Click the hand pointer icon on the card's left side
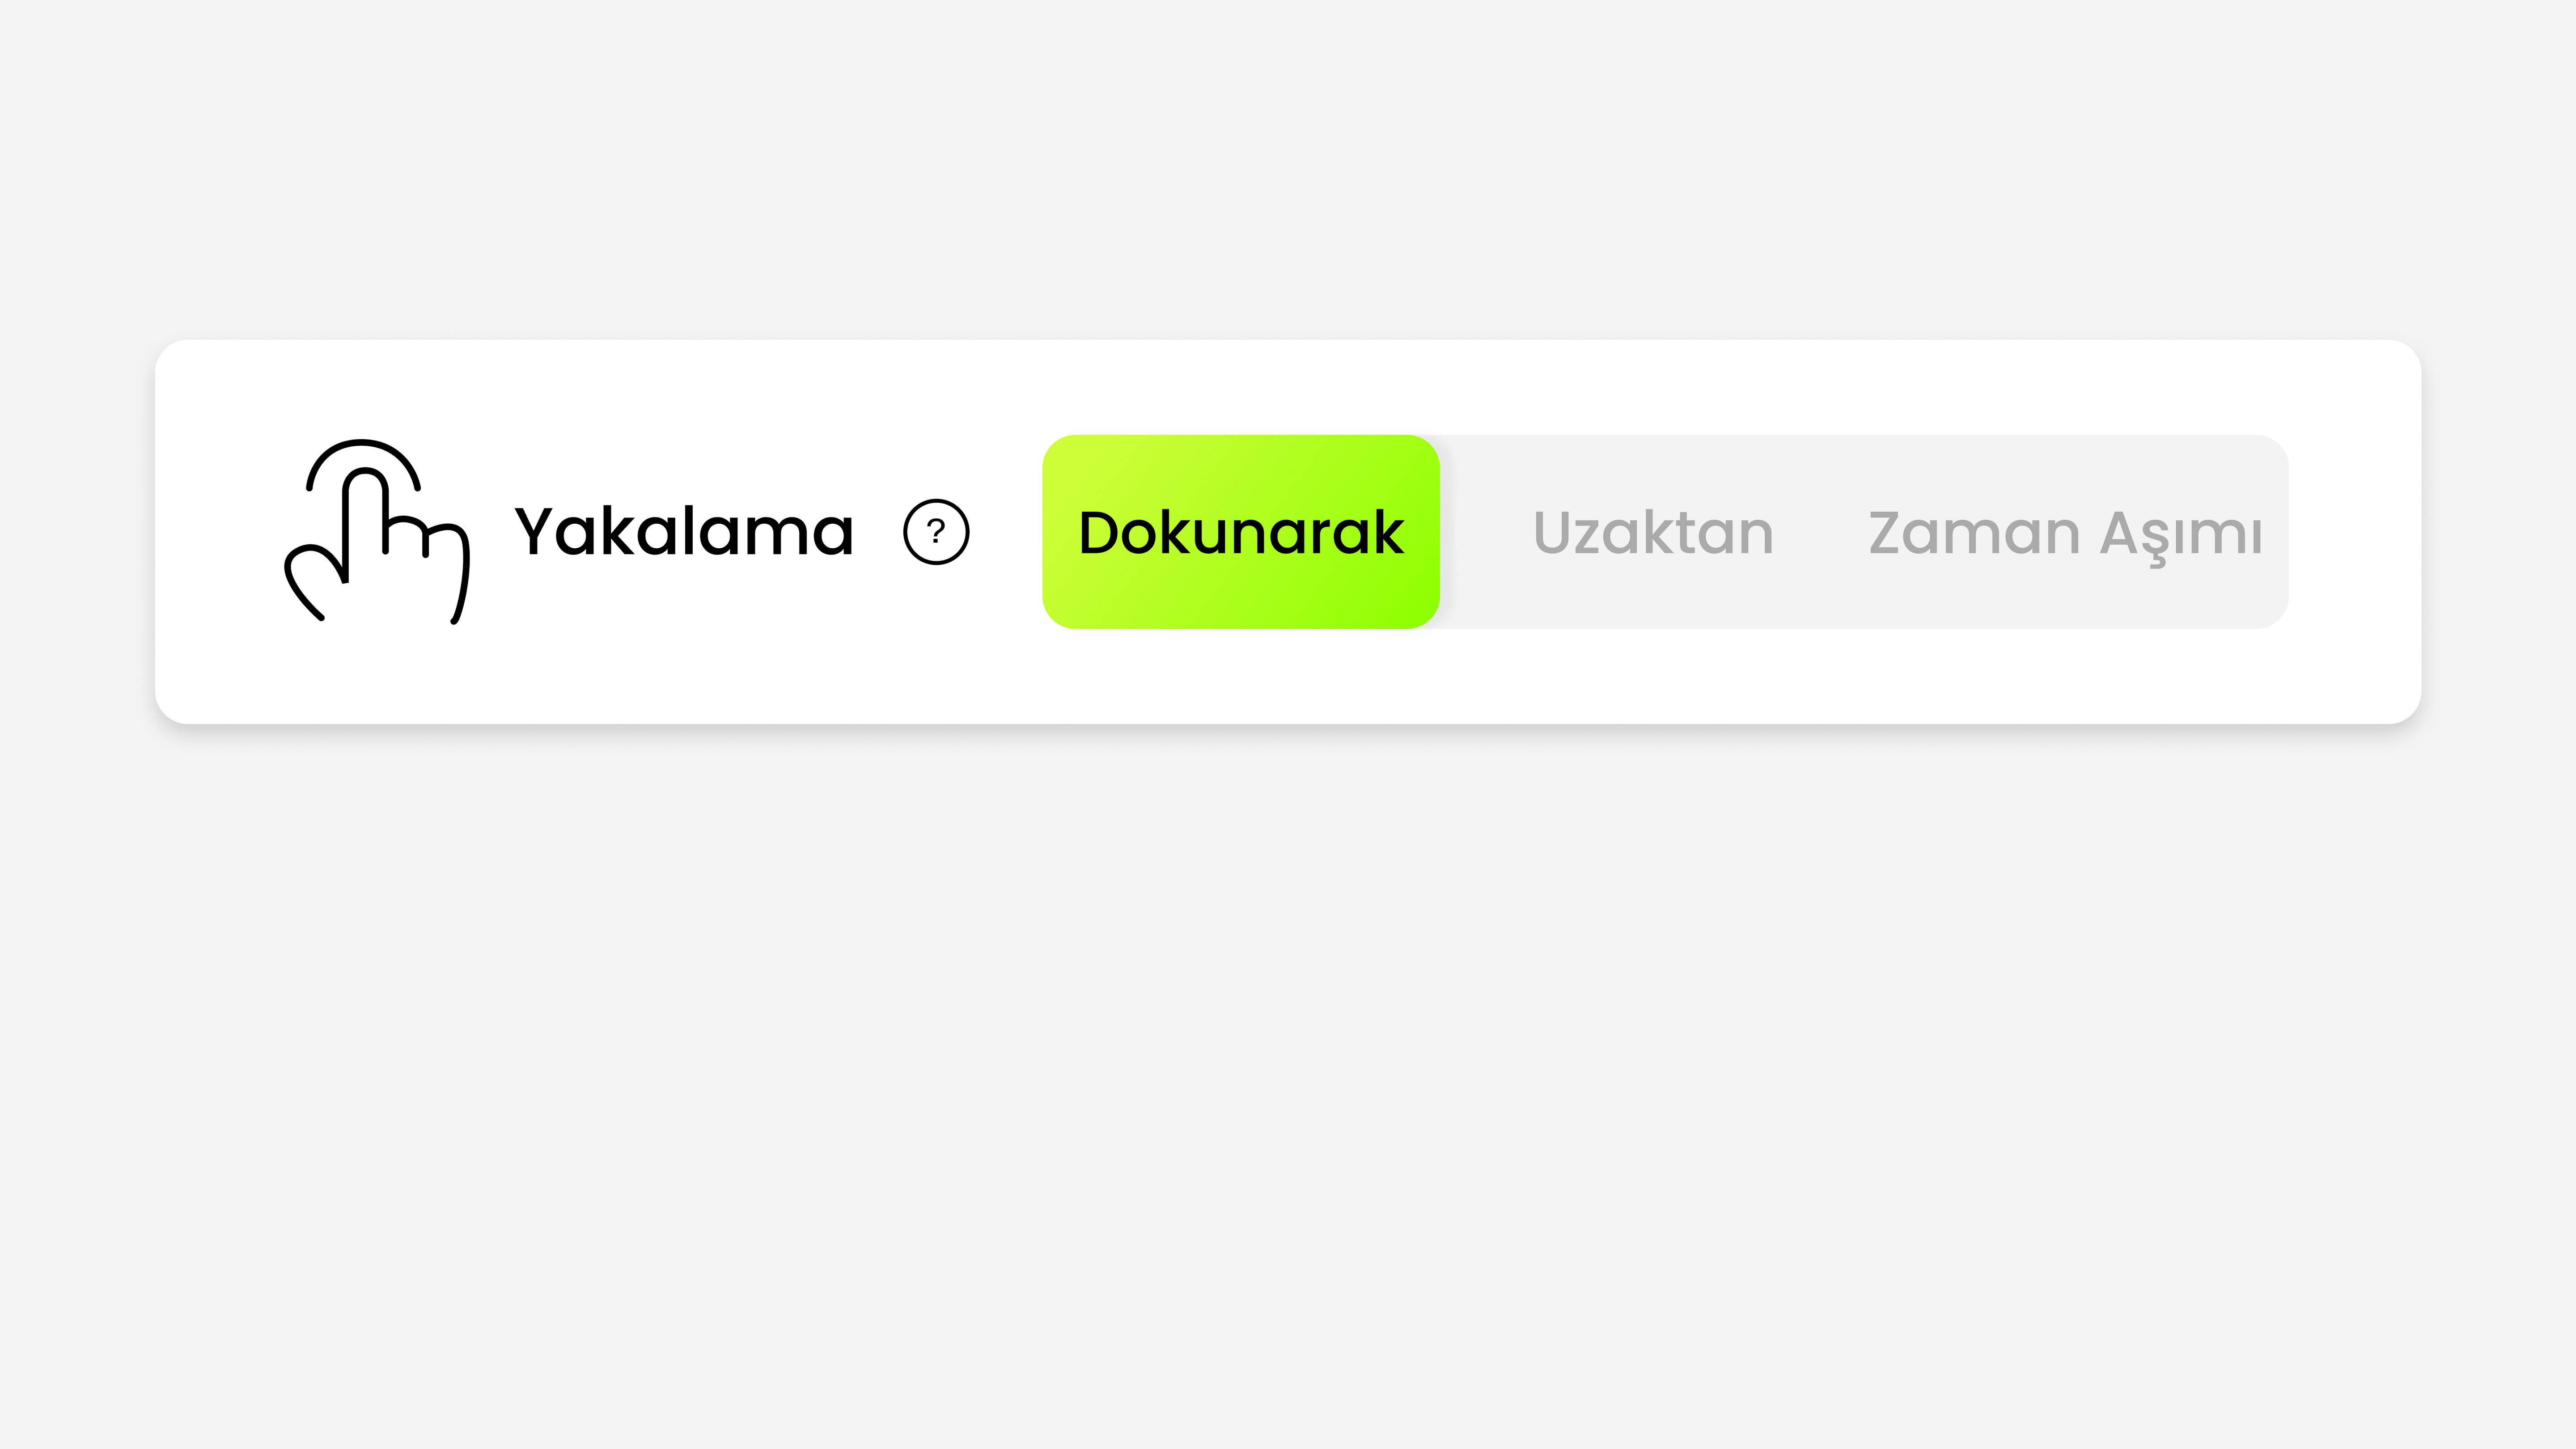The width and height of the screenshot is (2576, 1449). point(377,531)
